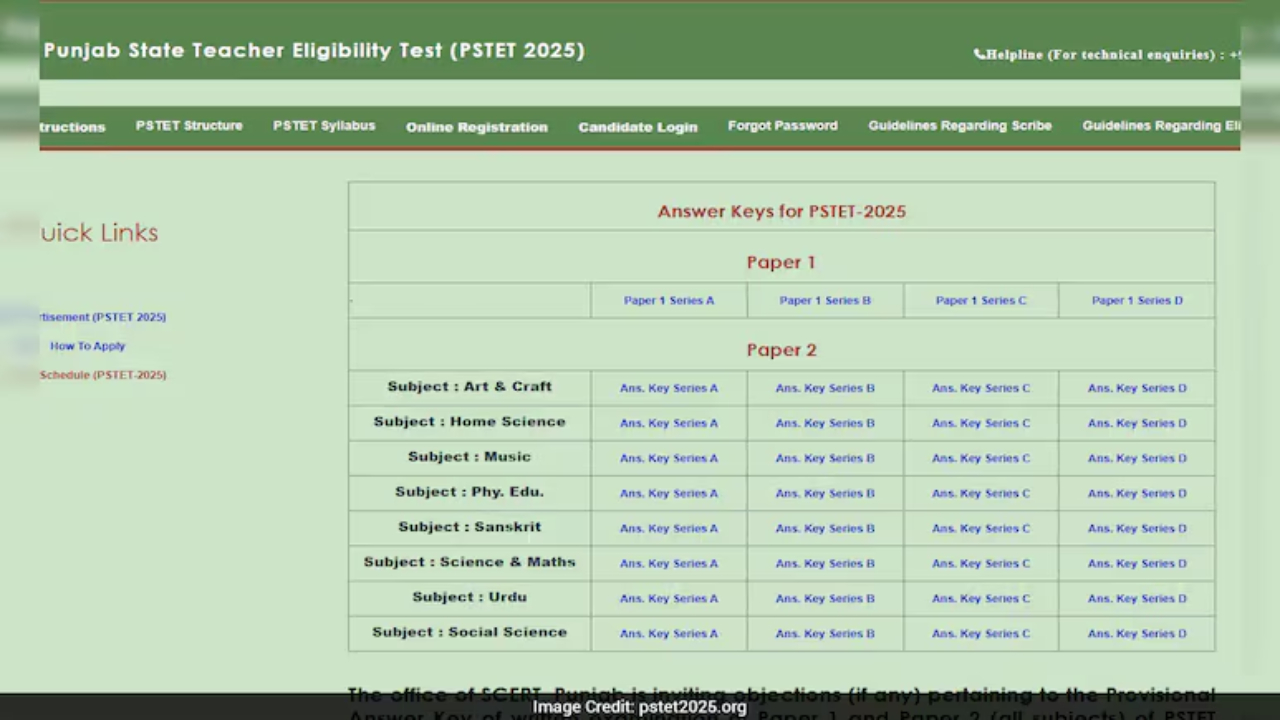Open Social Science Ans. Key Series D
1280x720 pixels.
(1136, 632)
